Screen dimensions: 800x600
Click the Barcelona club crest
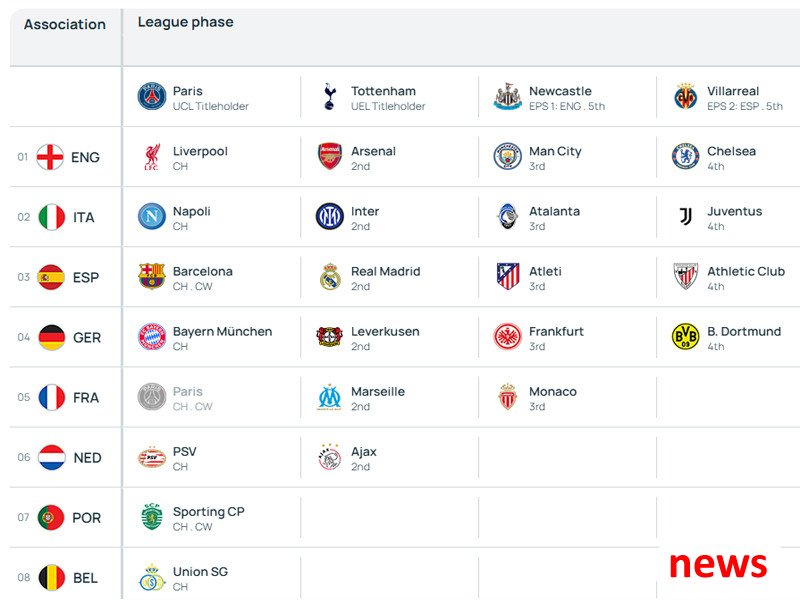(x=152, y=277)
